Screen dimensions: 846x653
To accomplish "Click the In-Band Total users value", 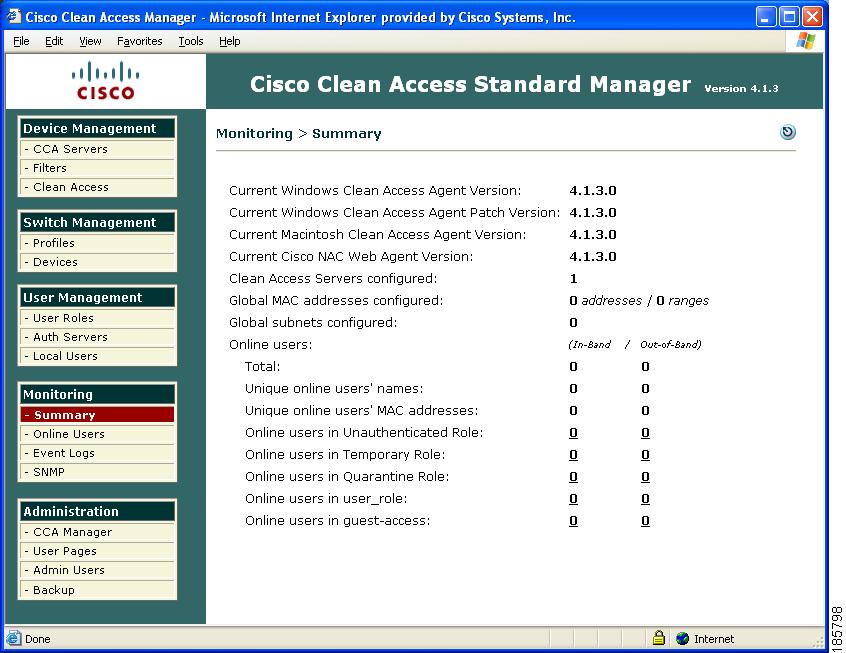I will (574, 367).
